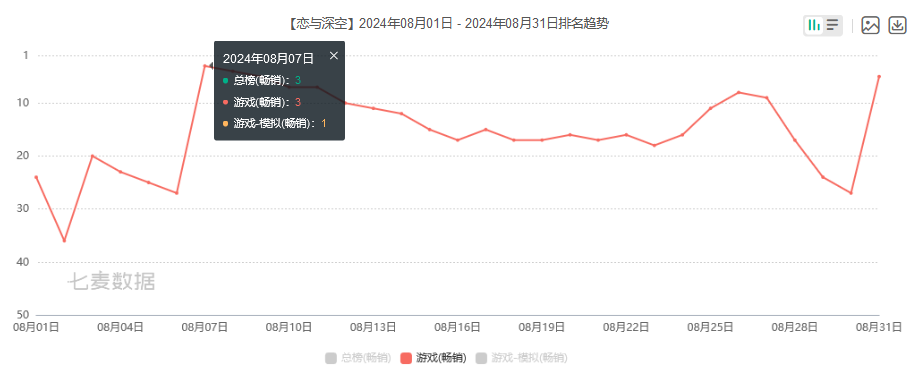The image size is (918, 381).
Task: Click the 08月30日 dip data point
Action: click(x=851, y=193)
